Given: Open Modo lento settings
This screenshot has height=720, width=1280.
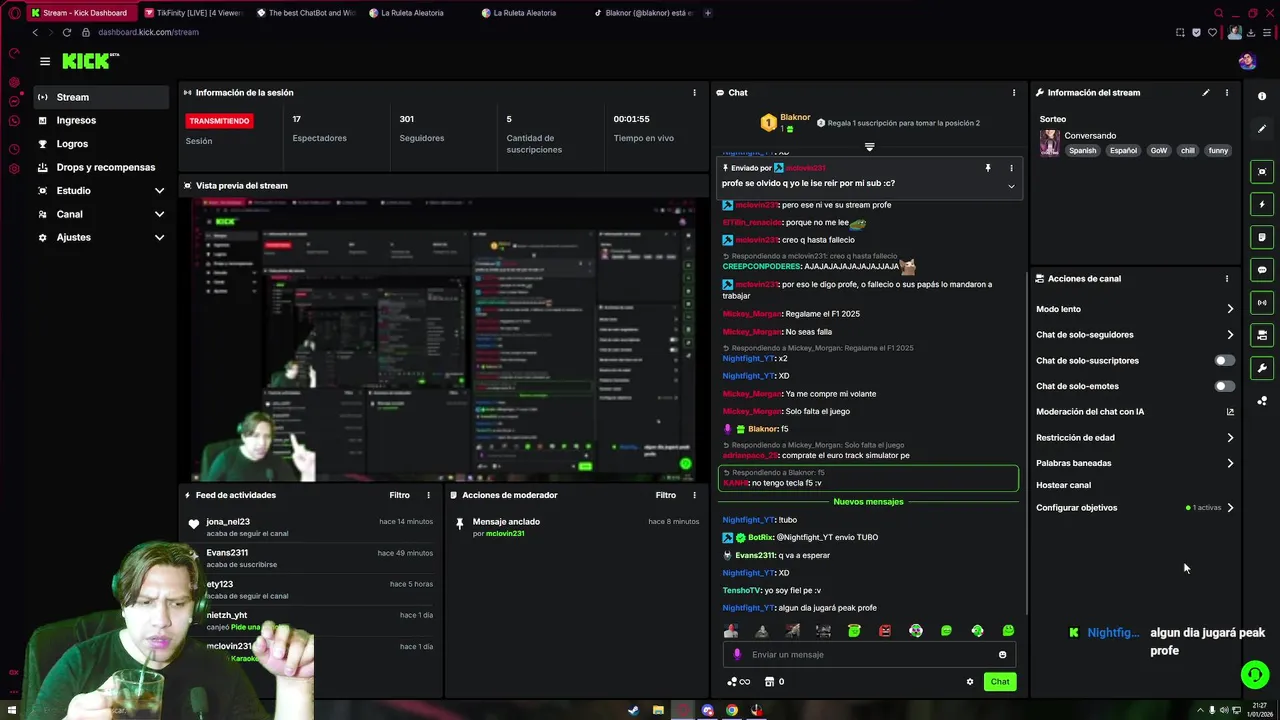Looking at the screenshot, I should pos(1135,309).
